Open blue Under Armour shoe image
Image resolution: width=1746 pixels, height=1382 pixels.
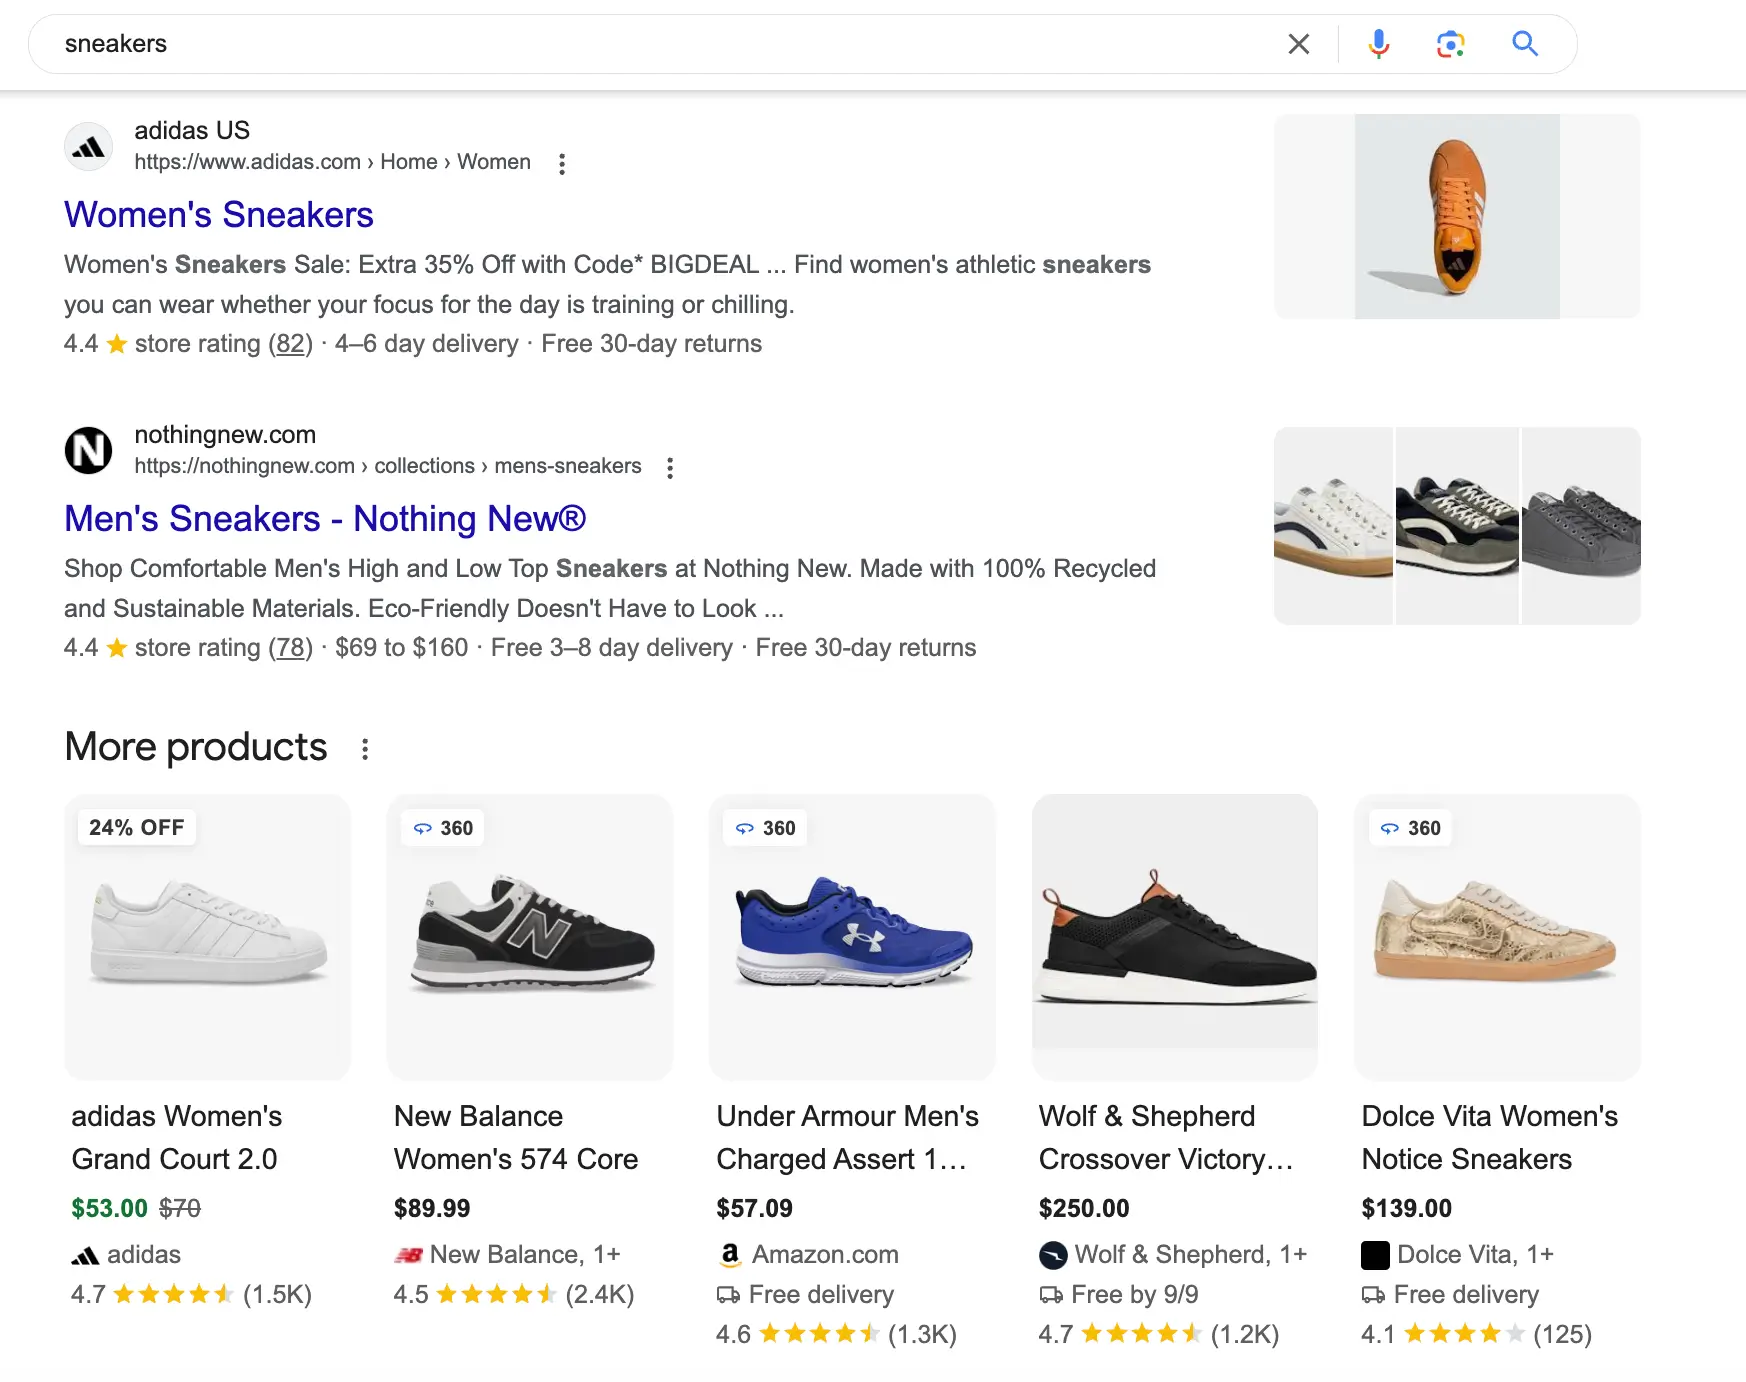pos(852,937)
